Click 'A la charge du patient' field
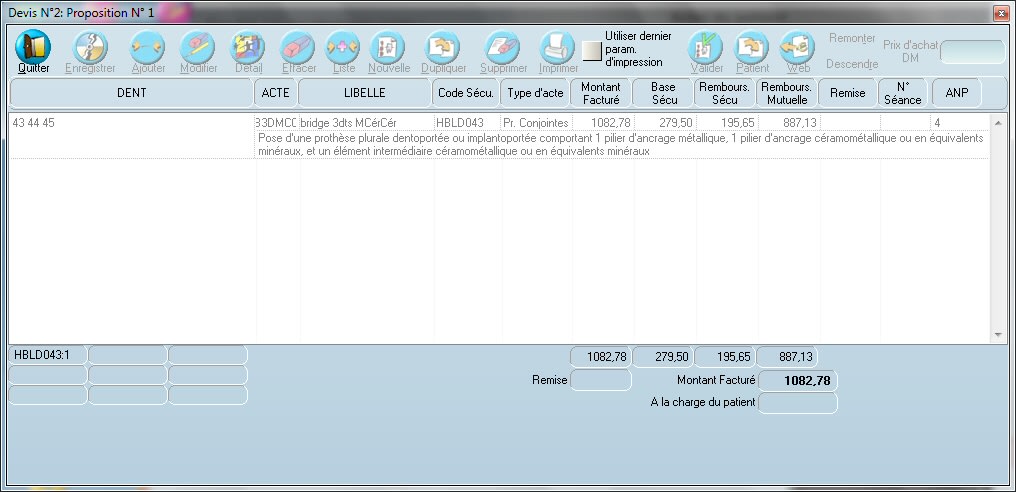 pyautogui.click(x=797, y=403)
